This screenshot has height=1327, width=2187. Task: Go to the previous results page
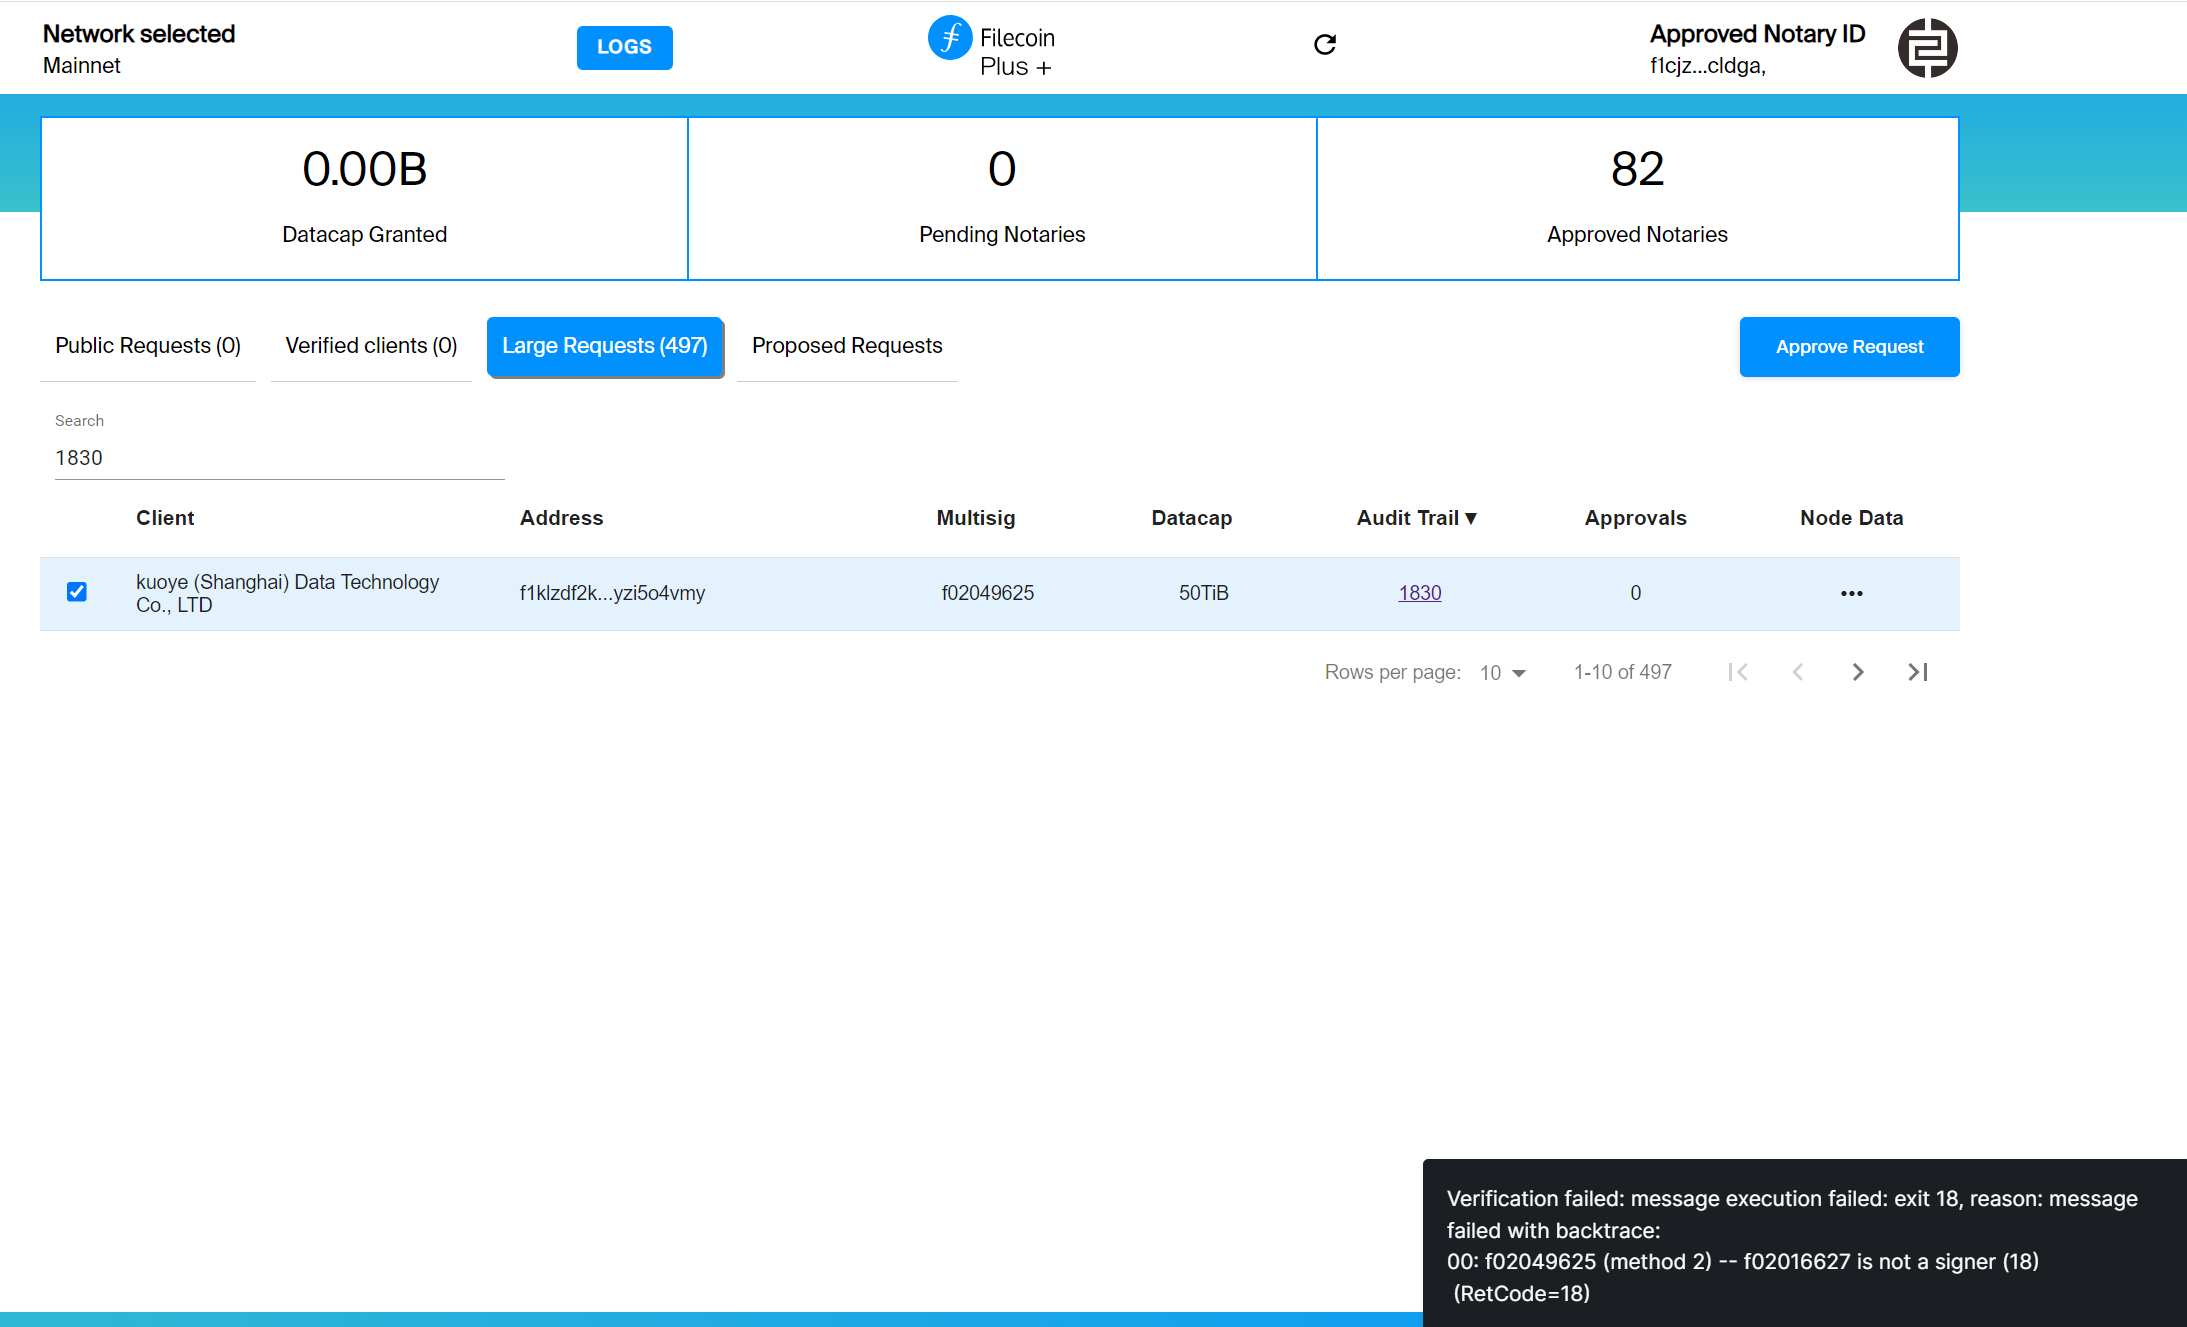[1799, 672]
